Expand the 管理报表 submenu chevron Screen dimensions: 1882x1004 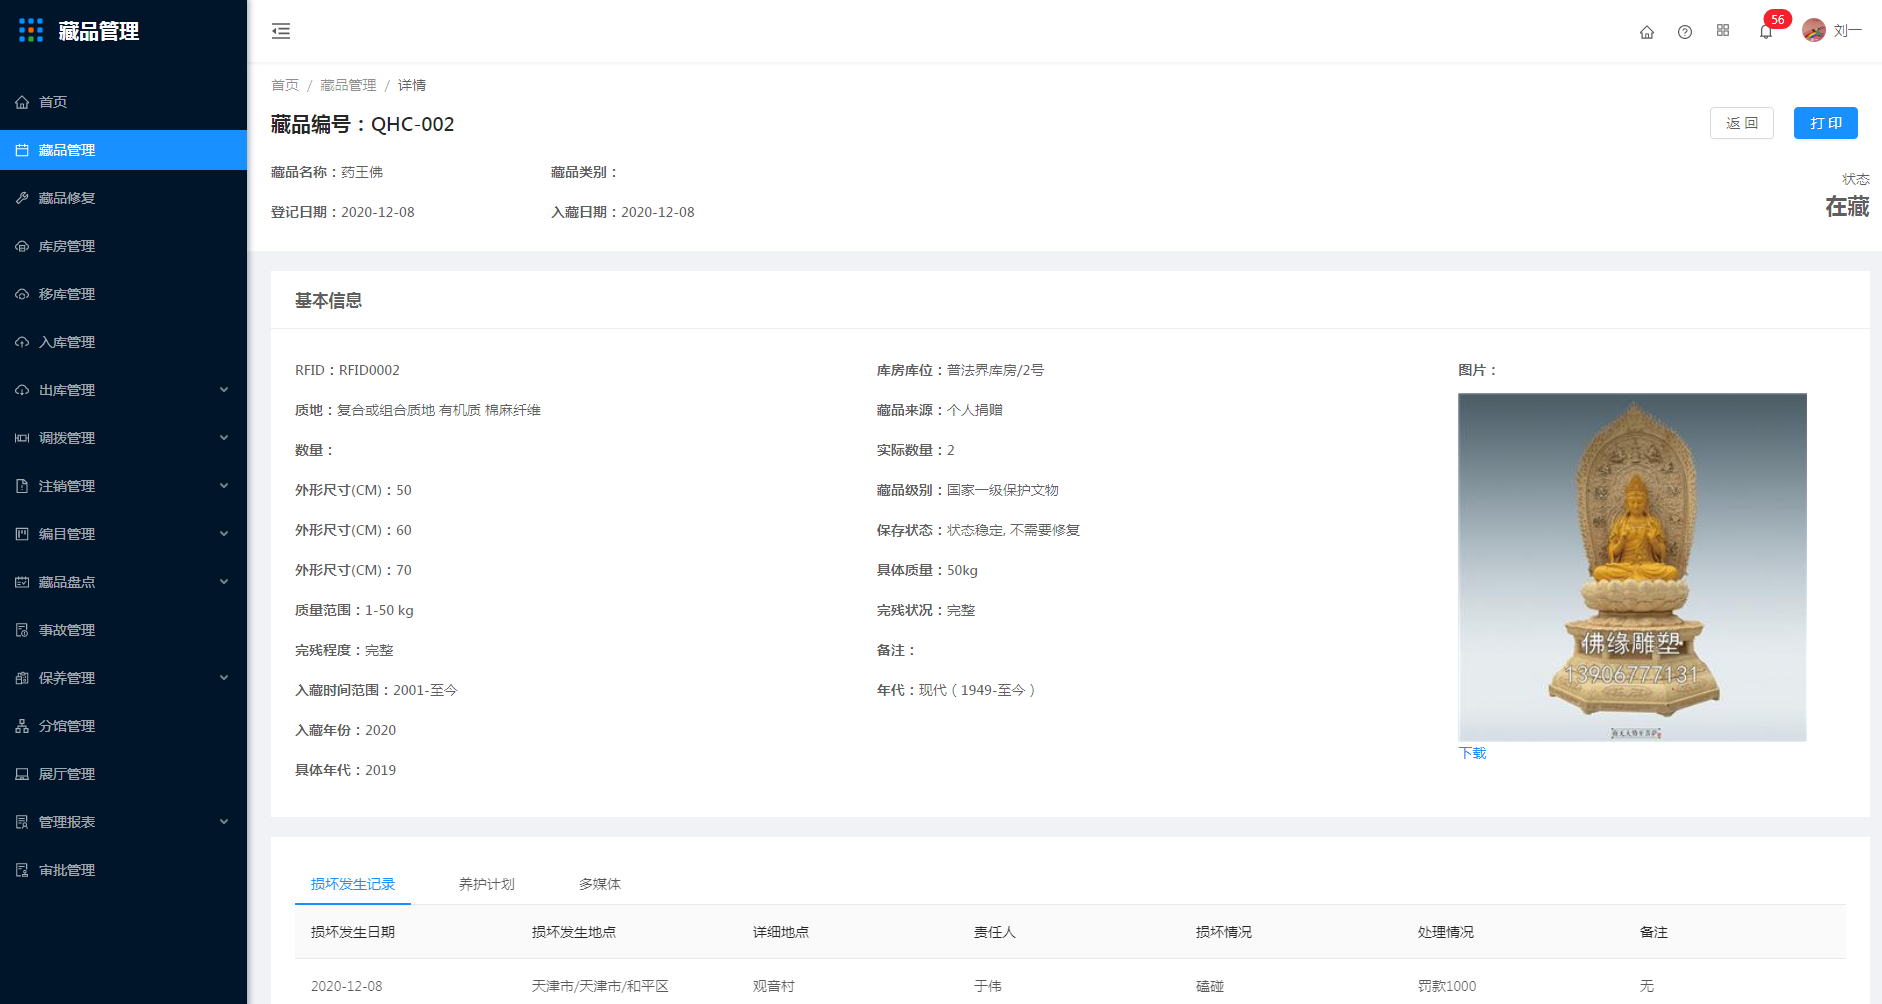[x=224, y=822]
